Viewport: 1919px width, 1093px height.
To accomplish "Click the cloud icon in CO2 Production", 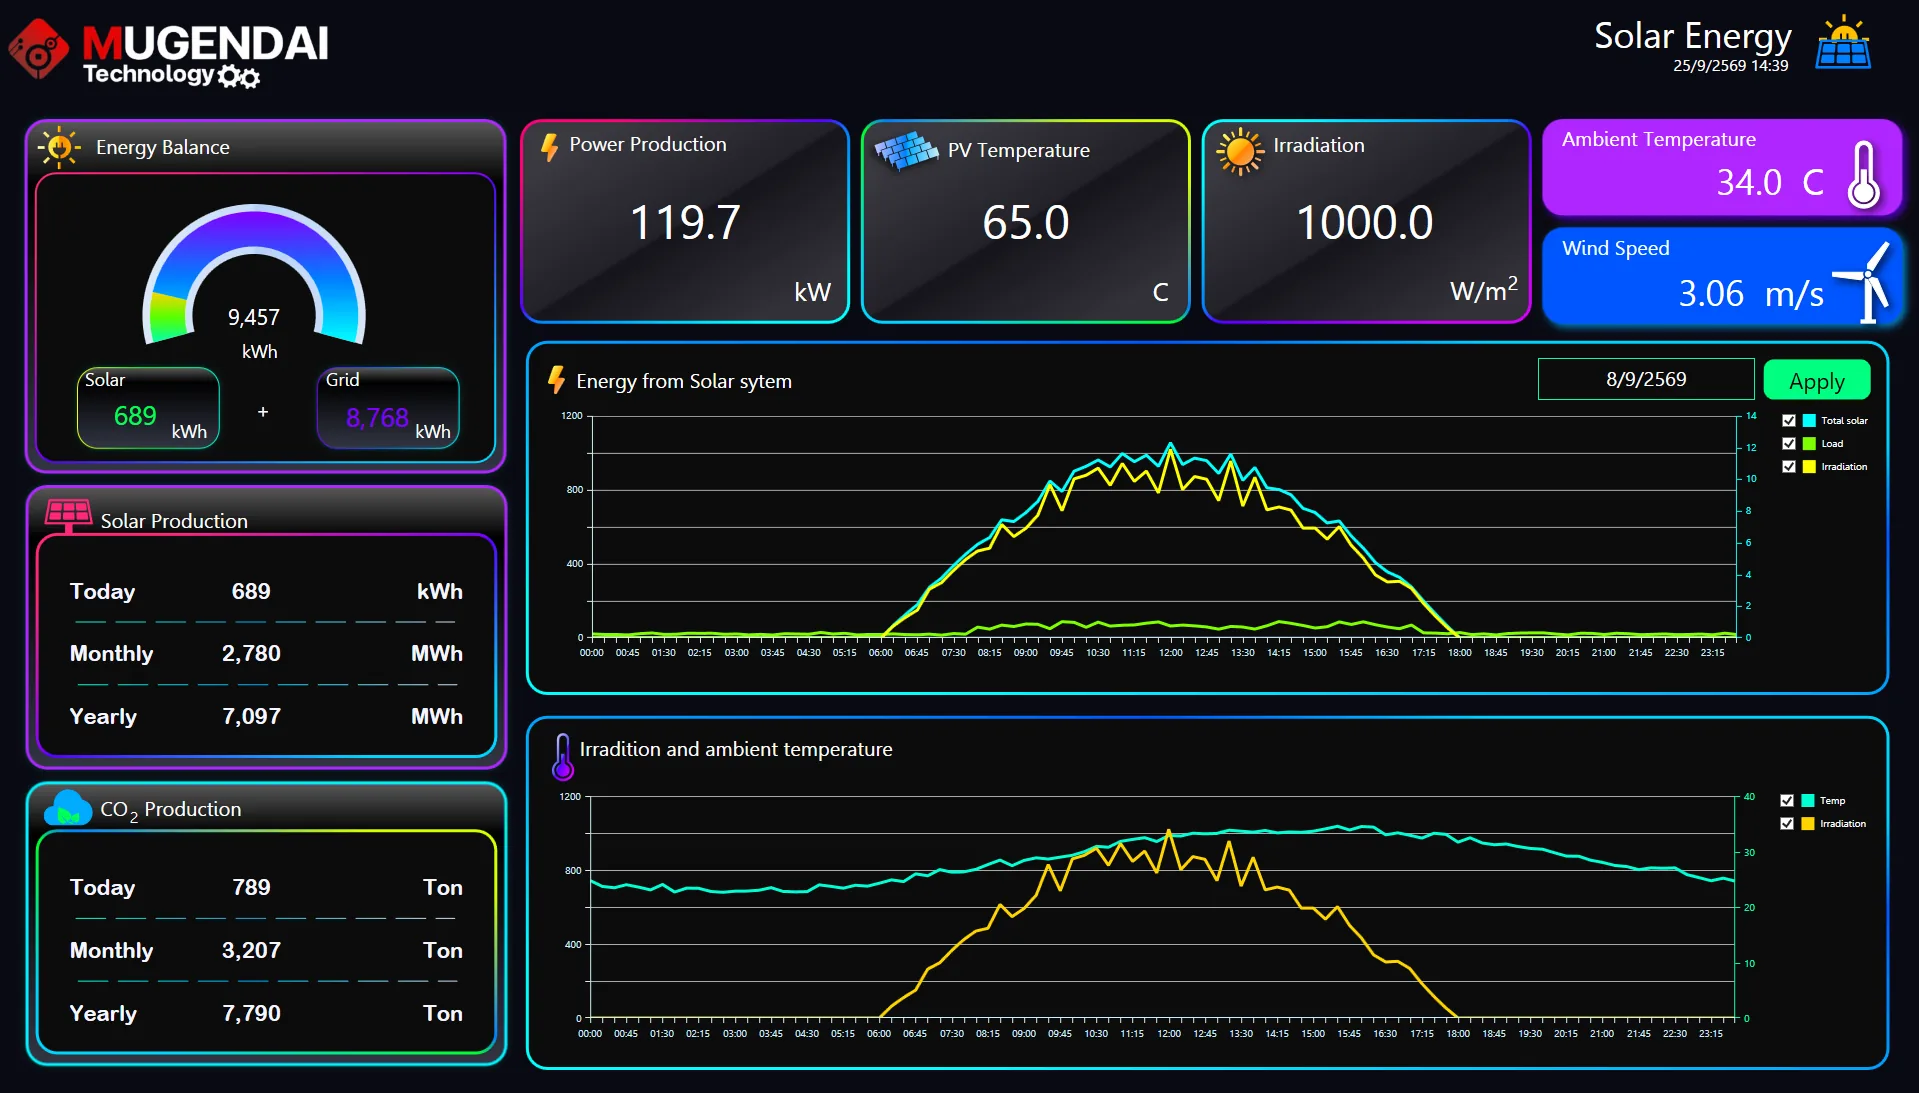I will coord(68,807).
